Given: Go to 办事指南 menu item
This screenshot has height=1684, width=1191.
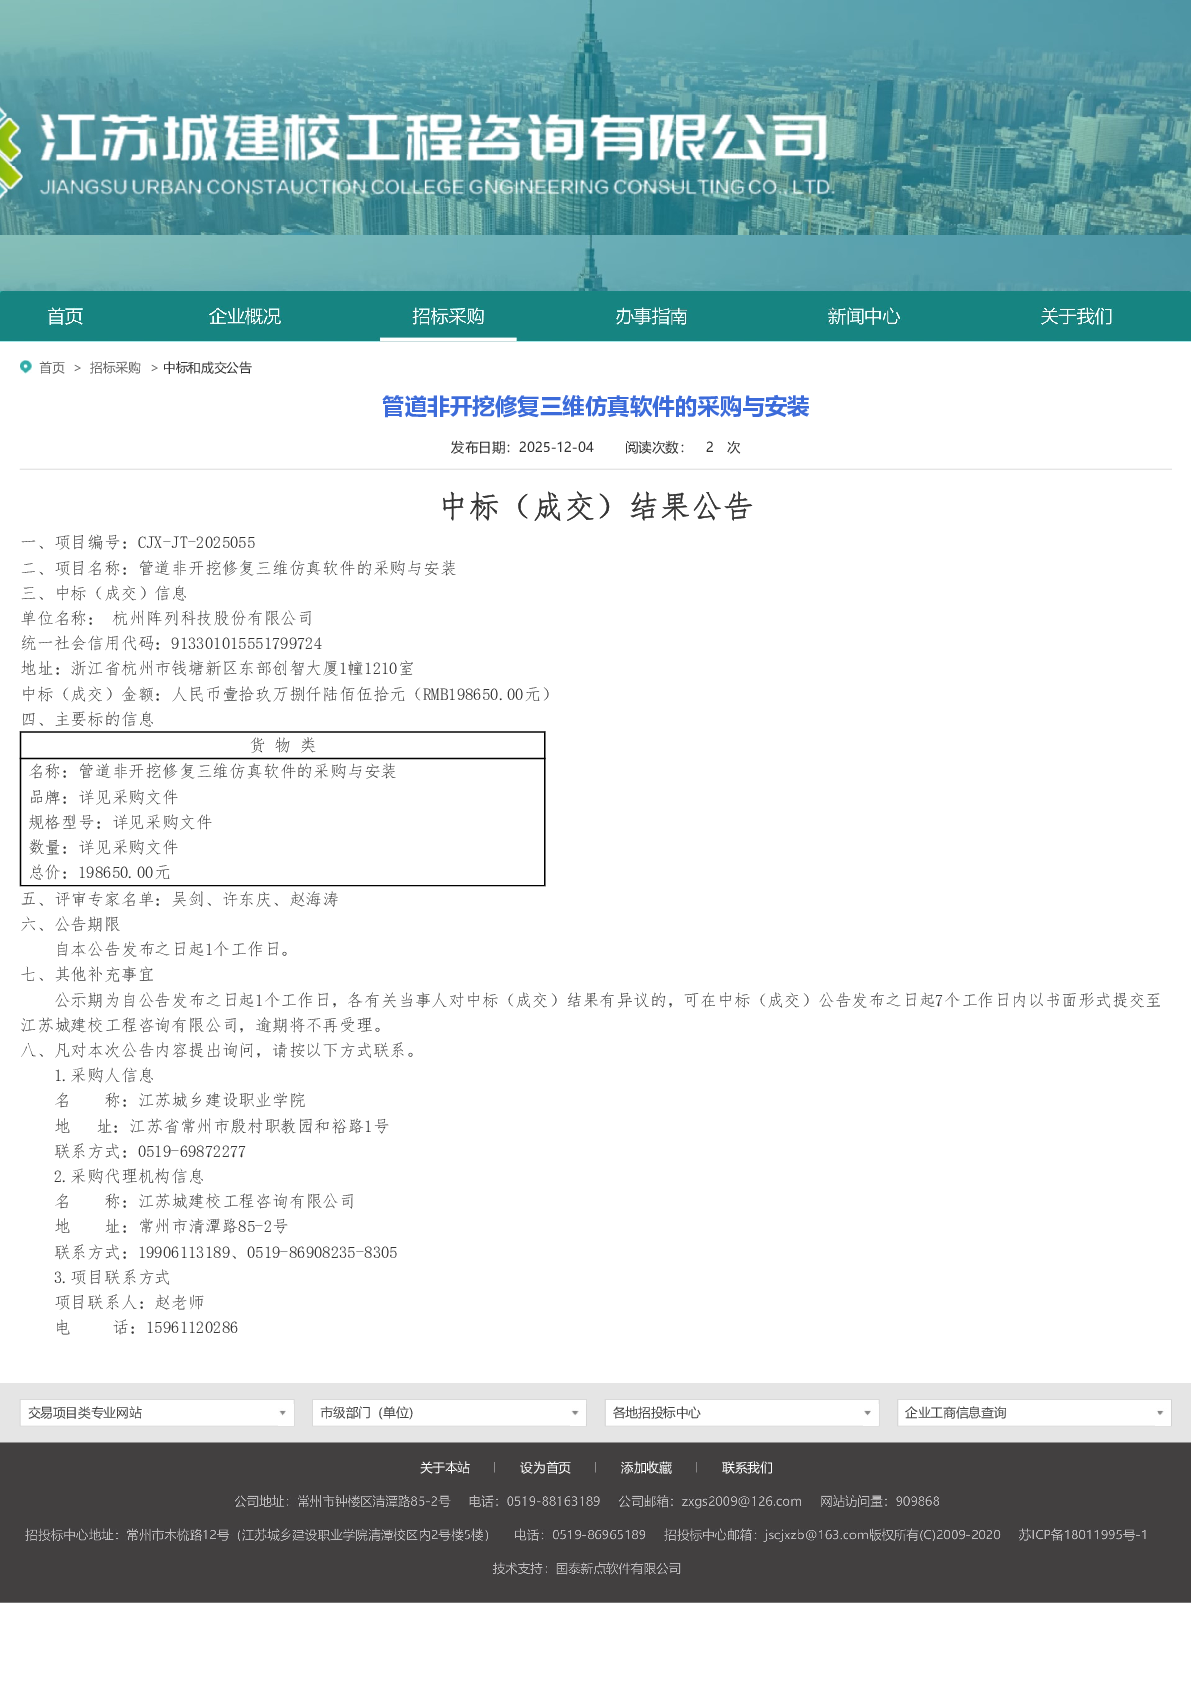Looking at the screenshot, I should pos(651,317).
